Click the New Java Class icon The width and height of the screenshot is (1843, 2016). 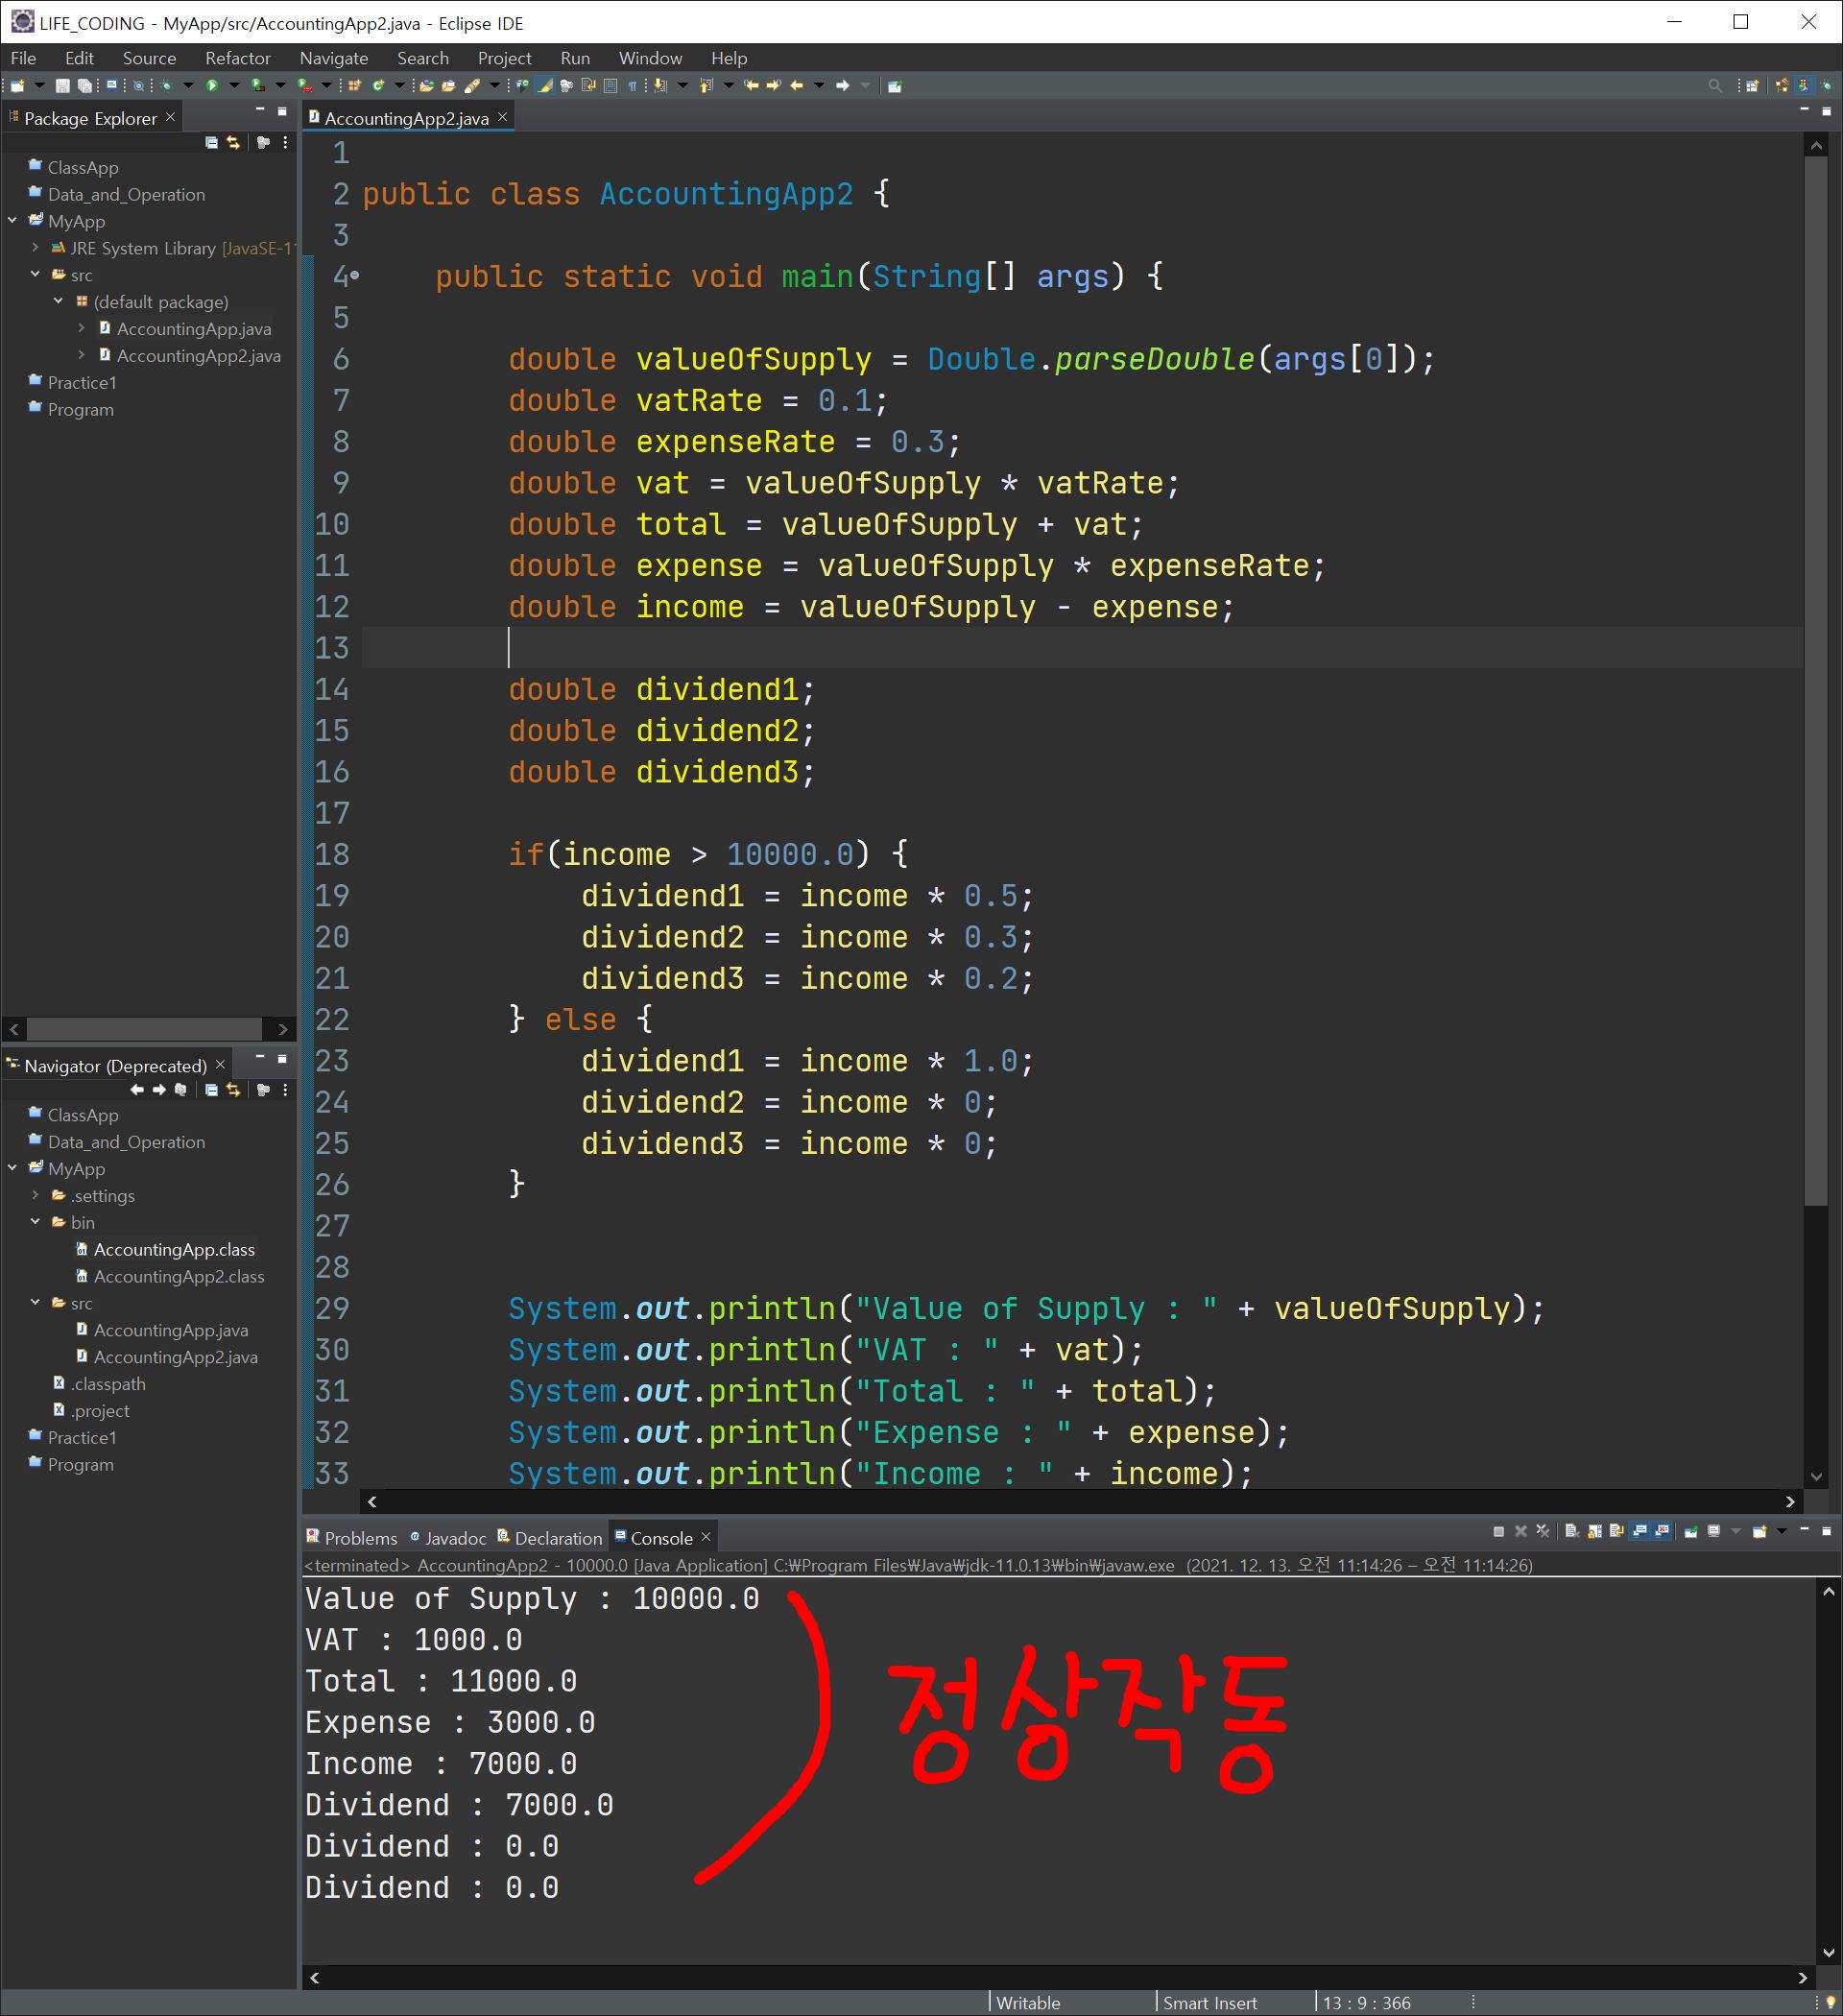(x=378, y=86)
